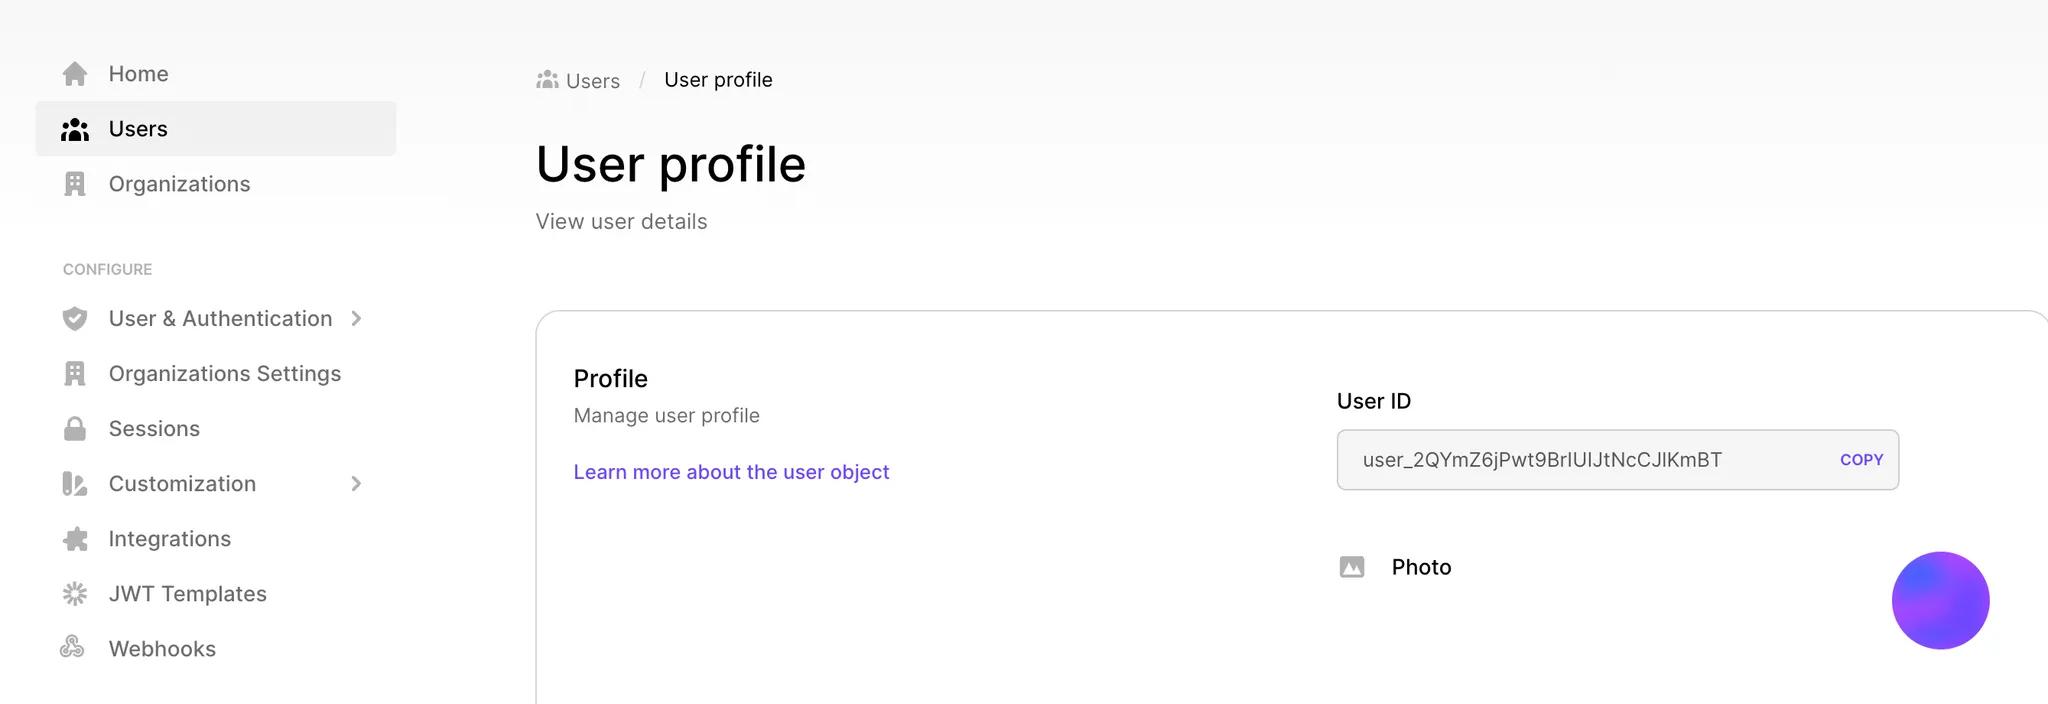Click the Users icon in the breadcrumb
This screenshot has height=704, width=2048.
[x=547, y=79]
